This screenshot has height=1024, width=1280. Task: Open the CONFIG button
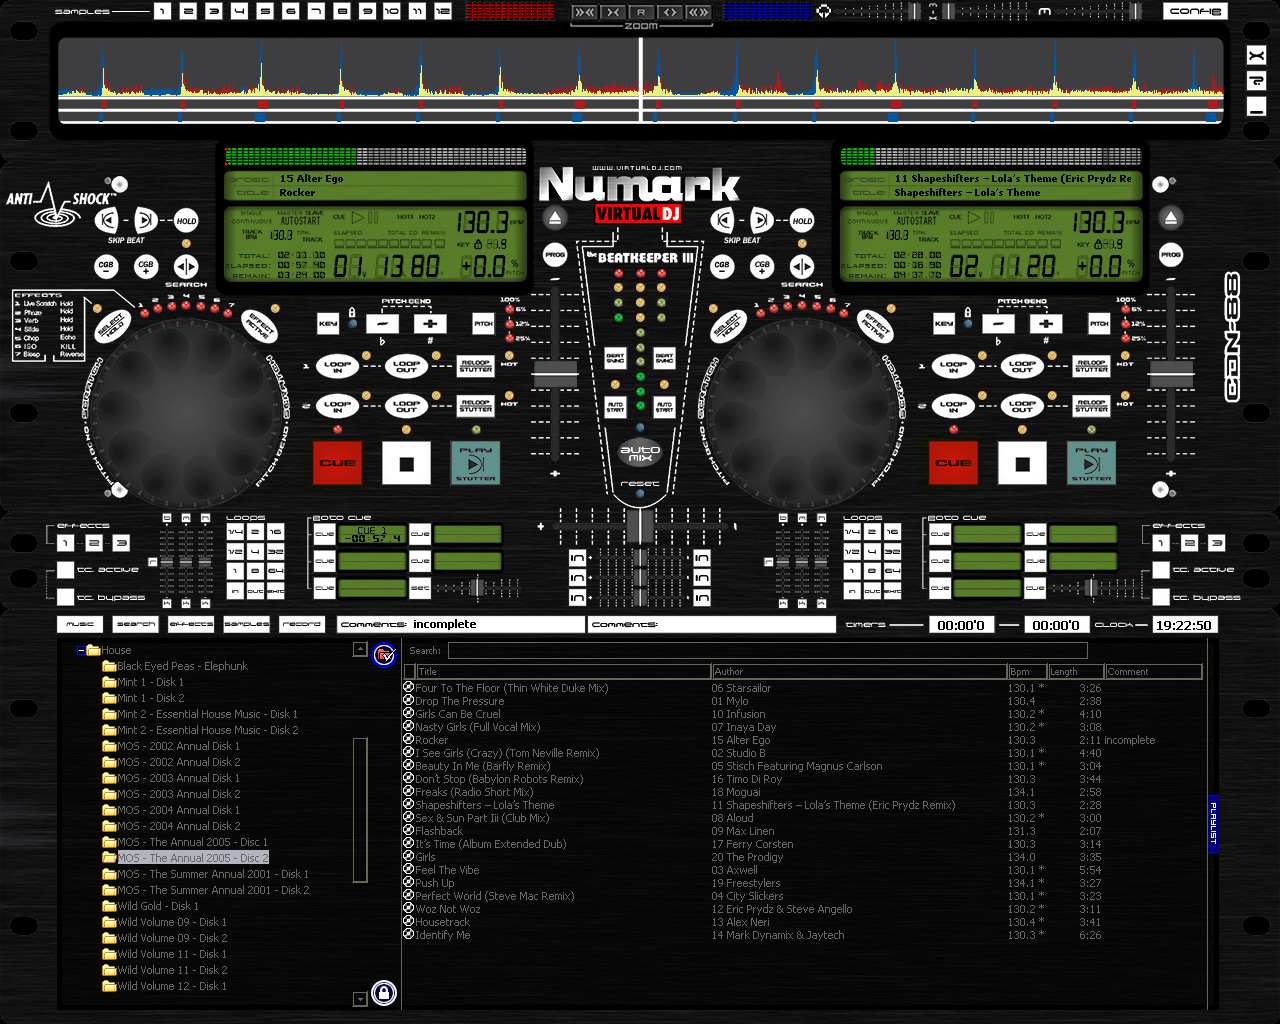[1195, 11]
